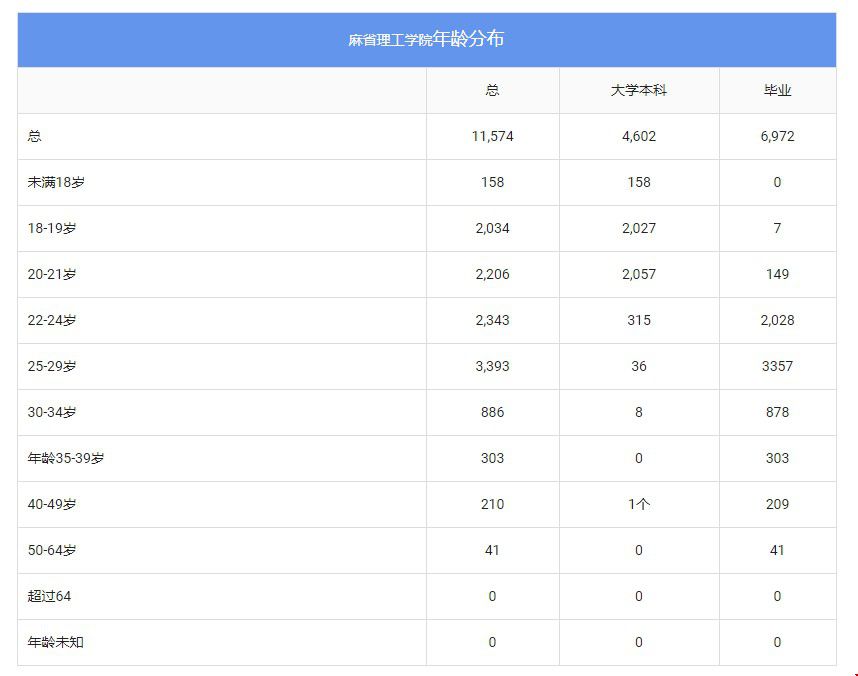Click the 25-29岁 row label
Image resolution: width=858 pixels, height=676 pixels.
[x=52, y=366]
